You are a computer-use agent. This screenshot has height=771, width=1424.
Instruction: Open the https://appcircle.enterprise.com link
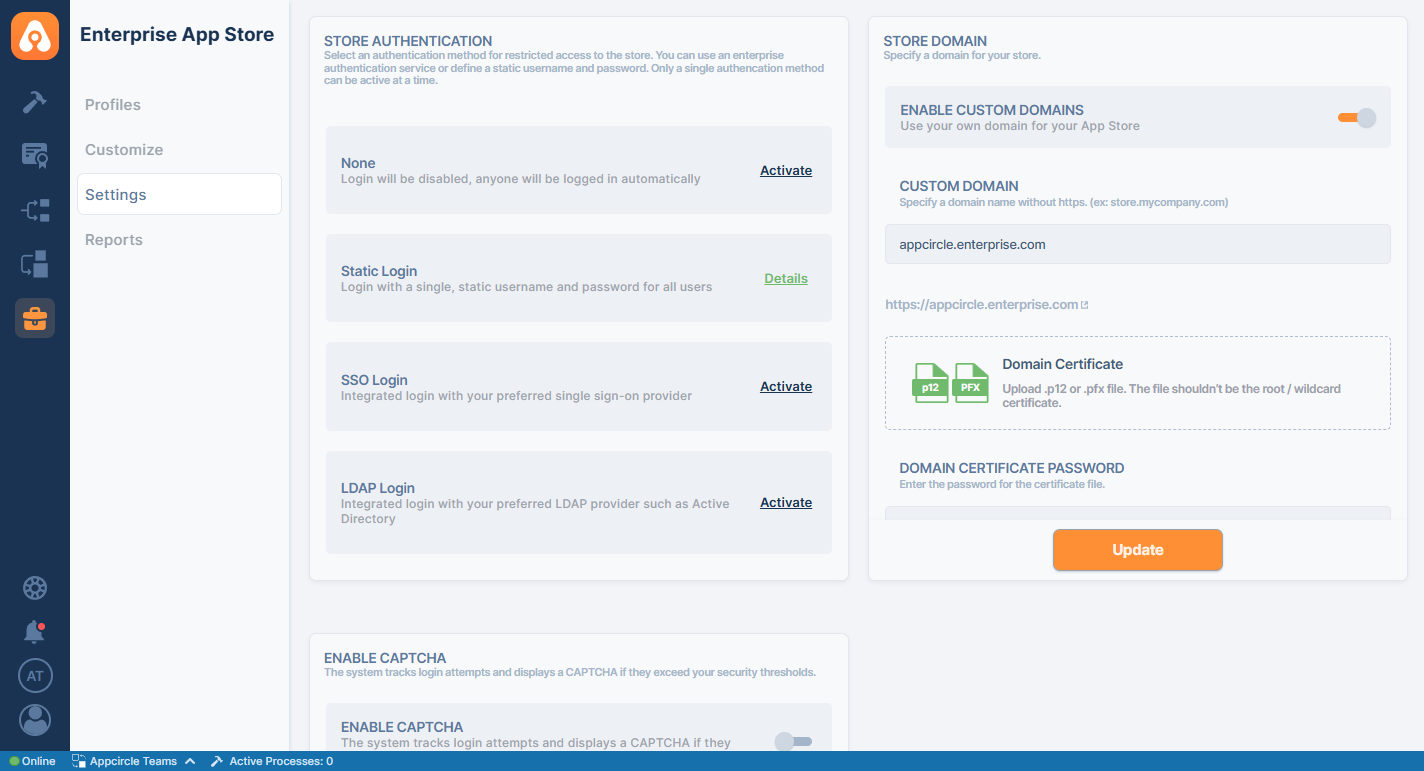982,305
